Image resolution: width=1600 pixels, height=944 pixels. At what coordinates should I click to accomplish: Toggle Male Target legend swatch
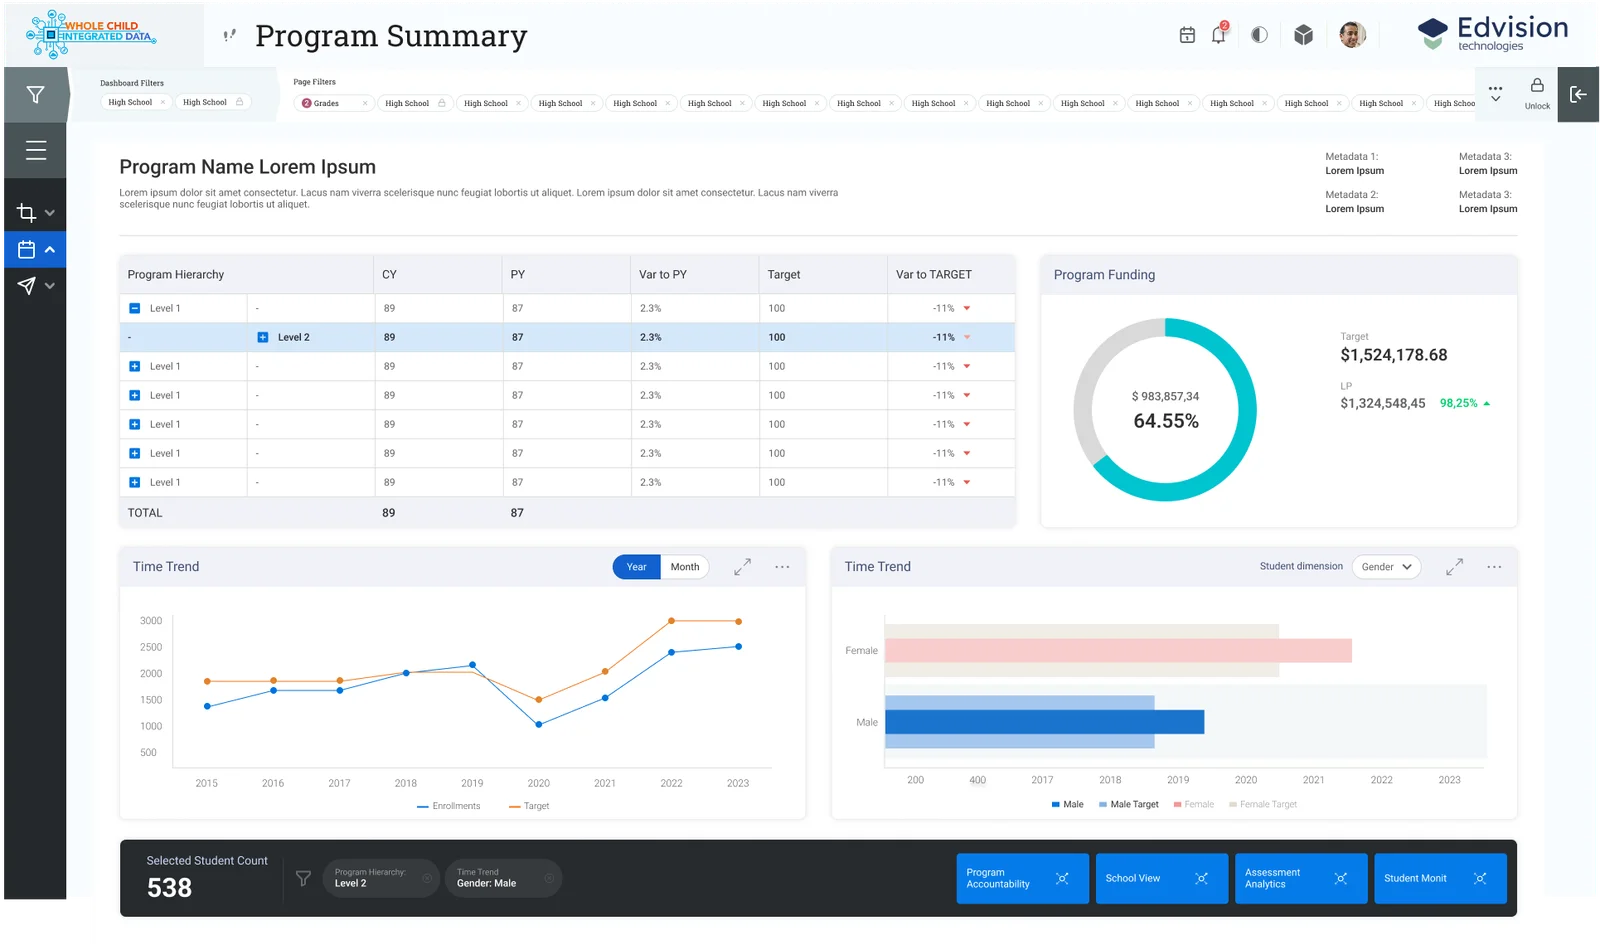click(x=1103, y=804)
